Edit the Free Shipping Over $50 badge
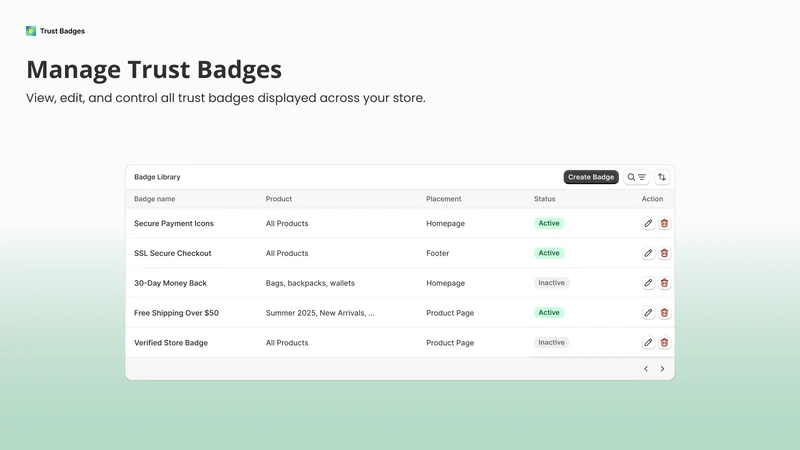The width and height of the screenshot is (800, 450). [x=648, y=313]
